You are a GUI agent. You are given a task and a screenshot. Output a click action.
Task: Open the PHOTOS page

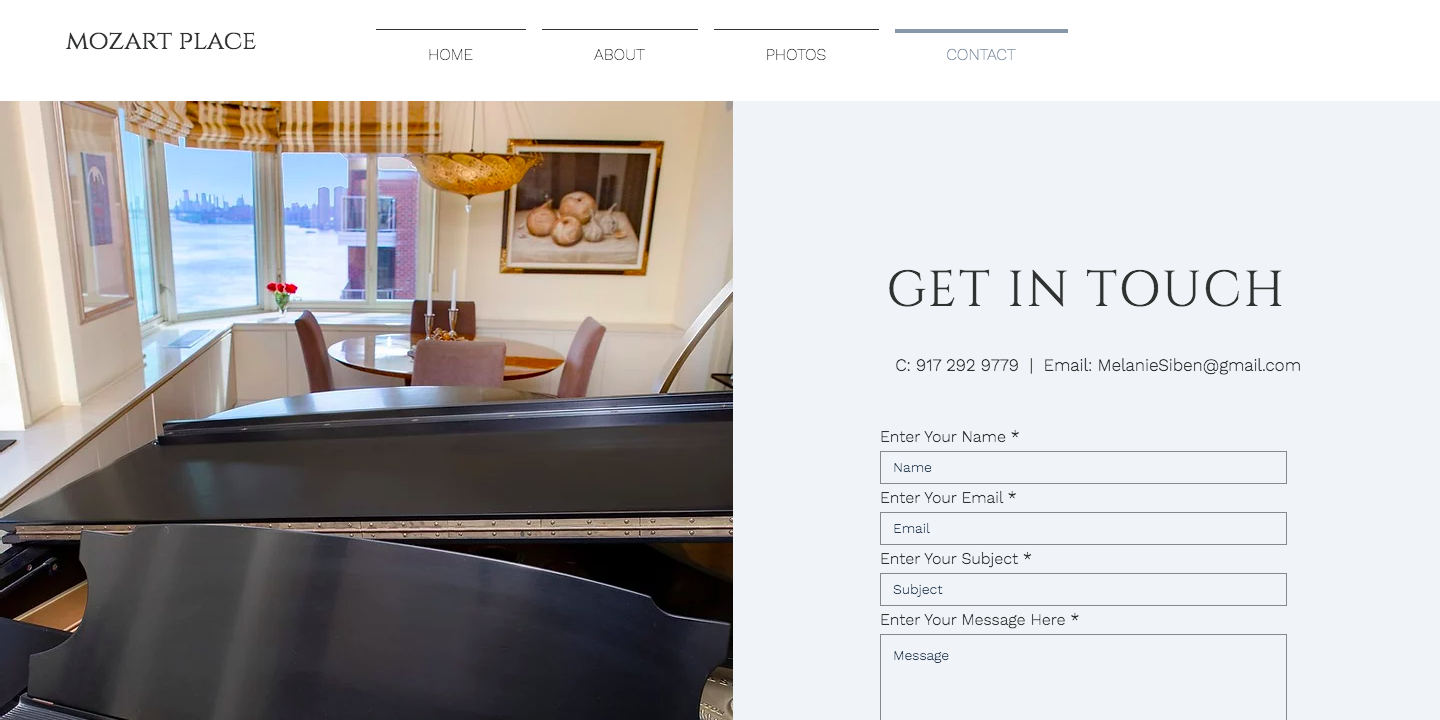pyautogui.click(x=796, y=54)
